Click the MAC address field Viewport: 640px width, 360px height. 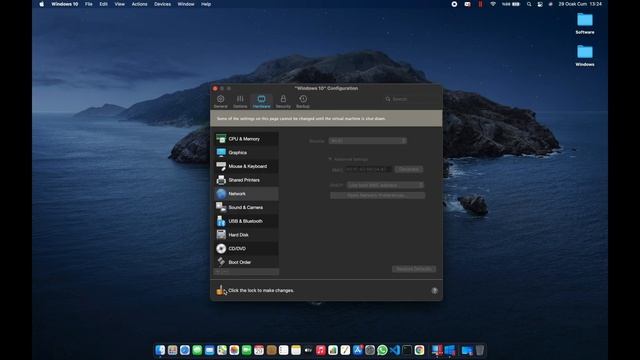368,169
